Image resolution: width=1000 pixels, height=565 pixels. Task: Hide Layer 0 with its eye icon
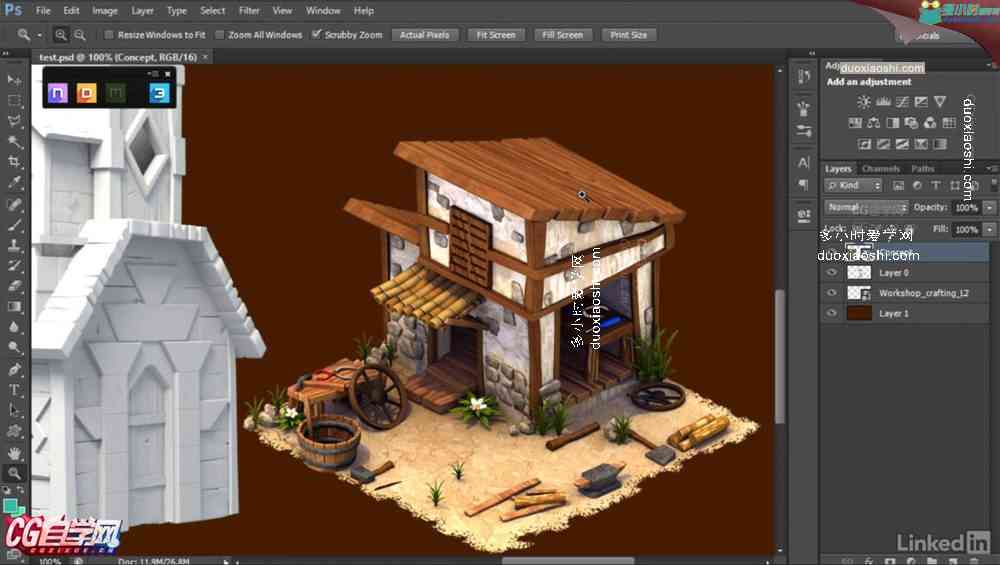tap(831, 273)
